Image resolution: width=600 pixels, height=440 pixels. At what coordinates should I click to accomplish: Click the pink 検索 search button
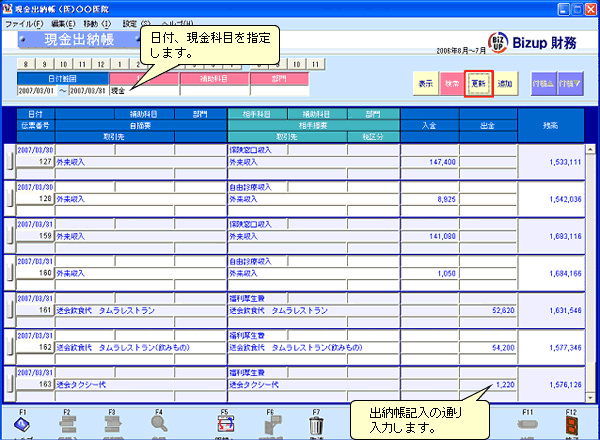point(452,83)
